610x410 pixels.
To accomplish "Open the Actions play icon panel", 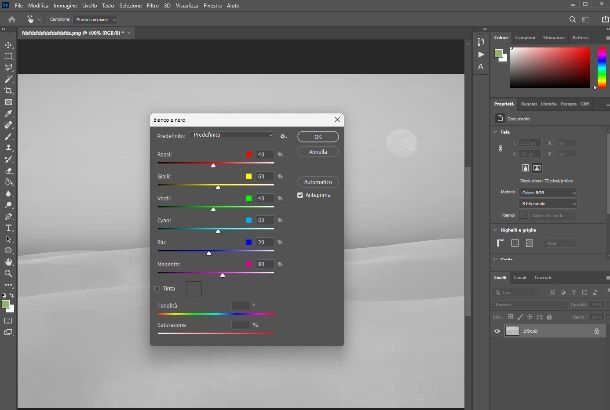I will point(481,54).
